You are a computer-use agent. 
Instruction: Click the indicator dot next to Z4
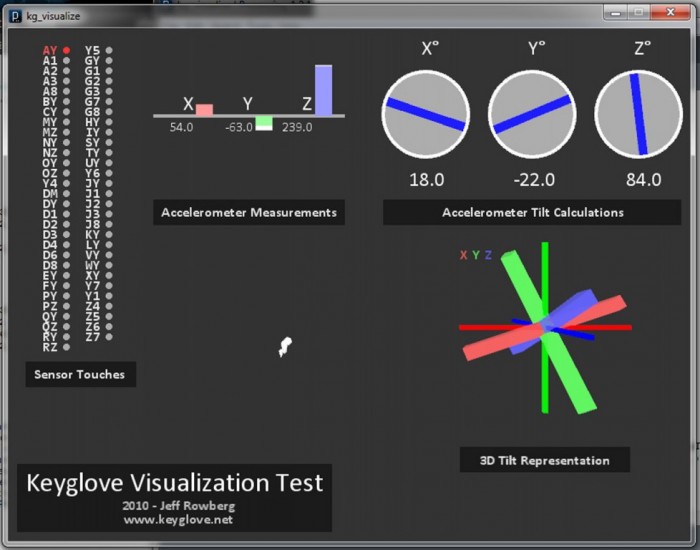pyautogui.click(x=109, y=306)
